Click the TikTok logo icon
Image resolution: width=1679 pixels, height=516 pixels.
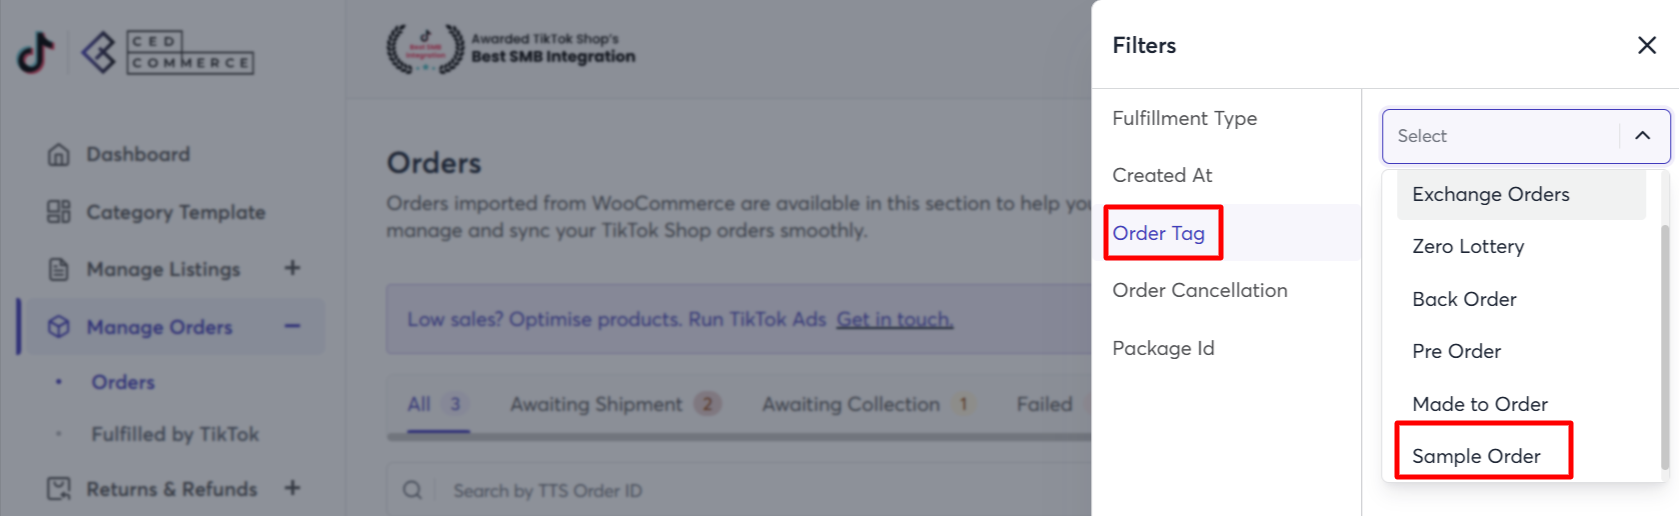[36, 52]
